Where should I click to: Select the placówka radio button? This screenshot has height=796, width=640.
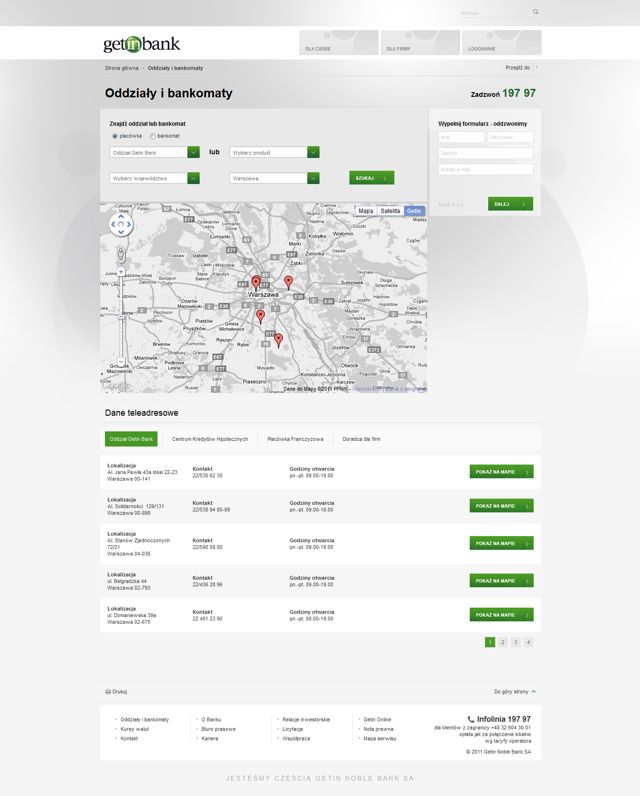click(x=115, y=136)
